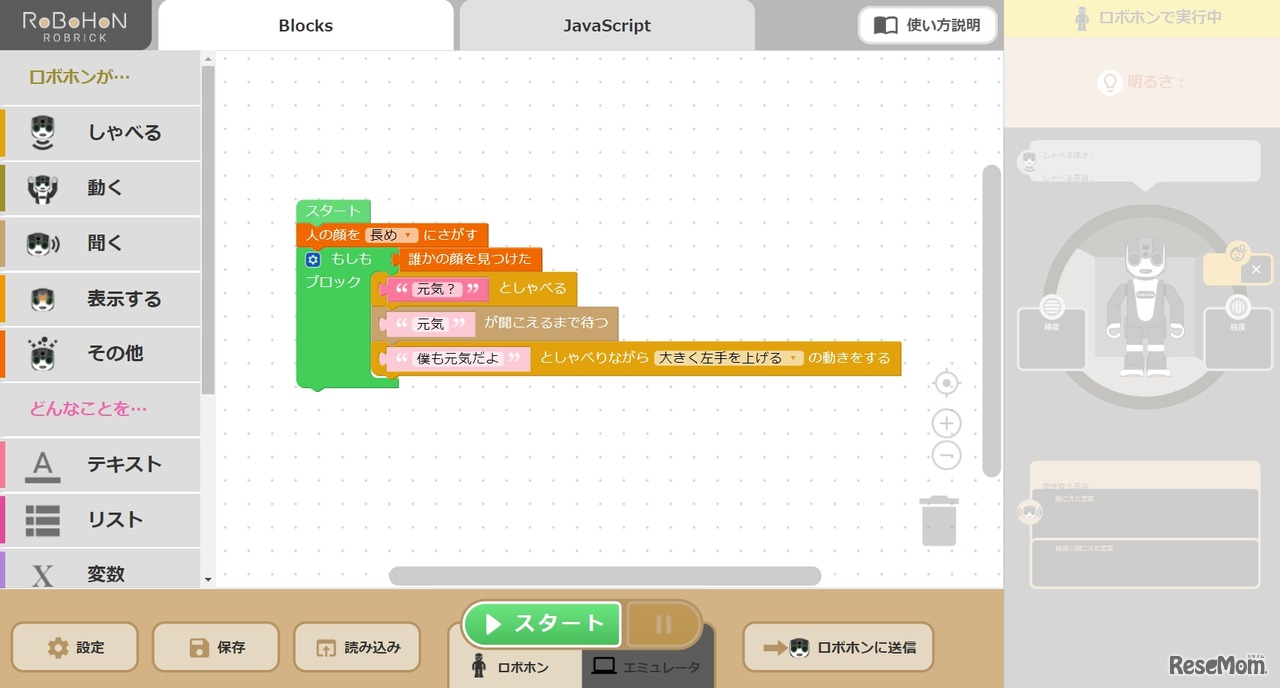1280x688 pixels.
Task: Edit the 元気 listen text field
Action: 431,324
